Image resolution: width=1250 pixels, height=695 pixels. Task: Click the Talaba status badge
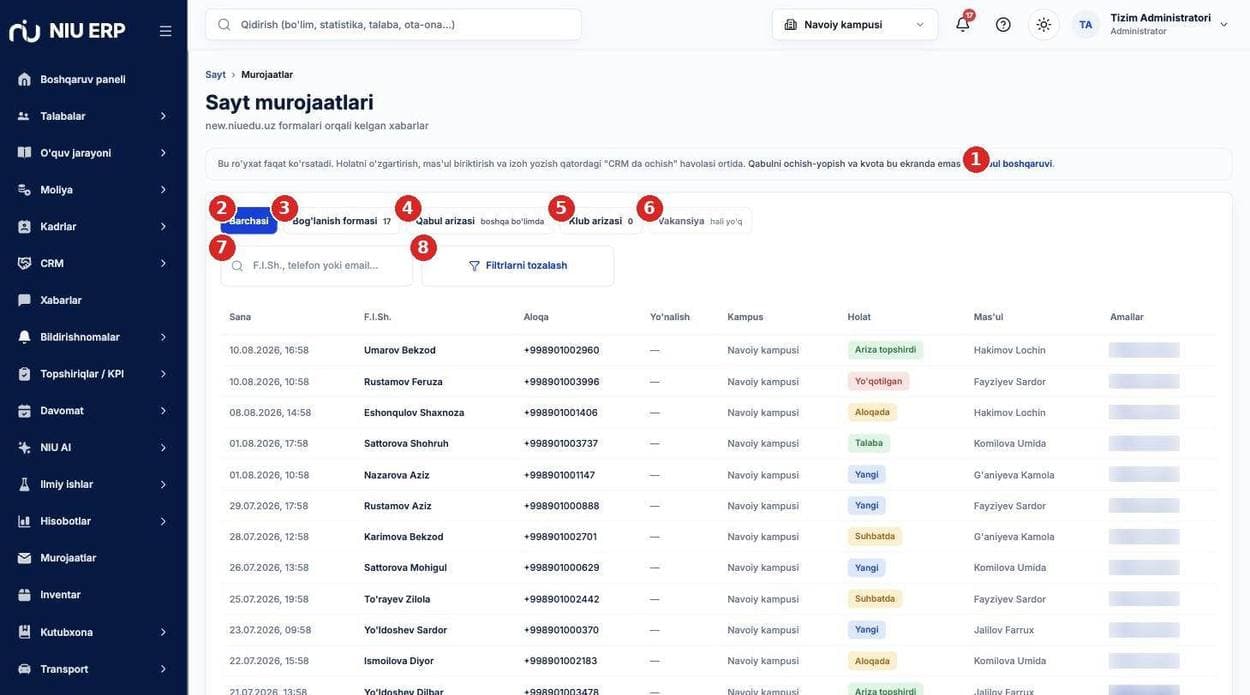pyautogui.click(x=869, y=443)
